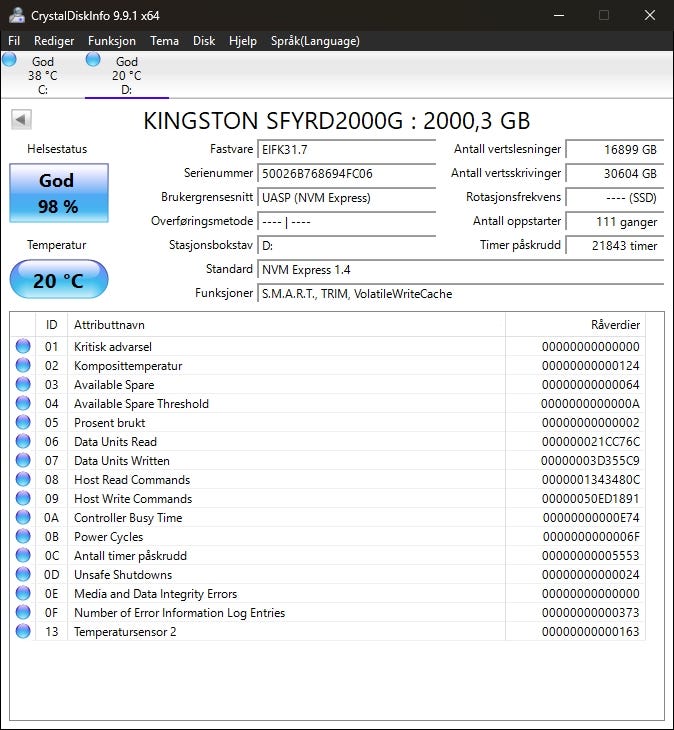Click raw value 0000000000373

[591, 612]
